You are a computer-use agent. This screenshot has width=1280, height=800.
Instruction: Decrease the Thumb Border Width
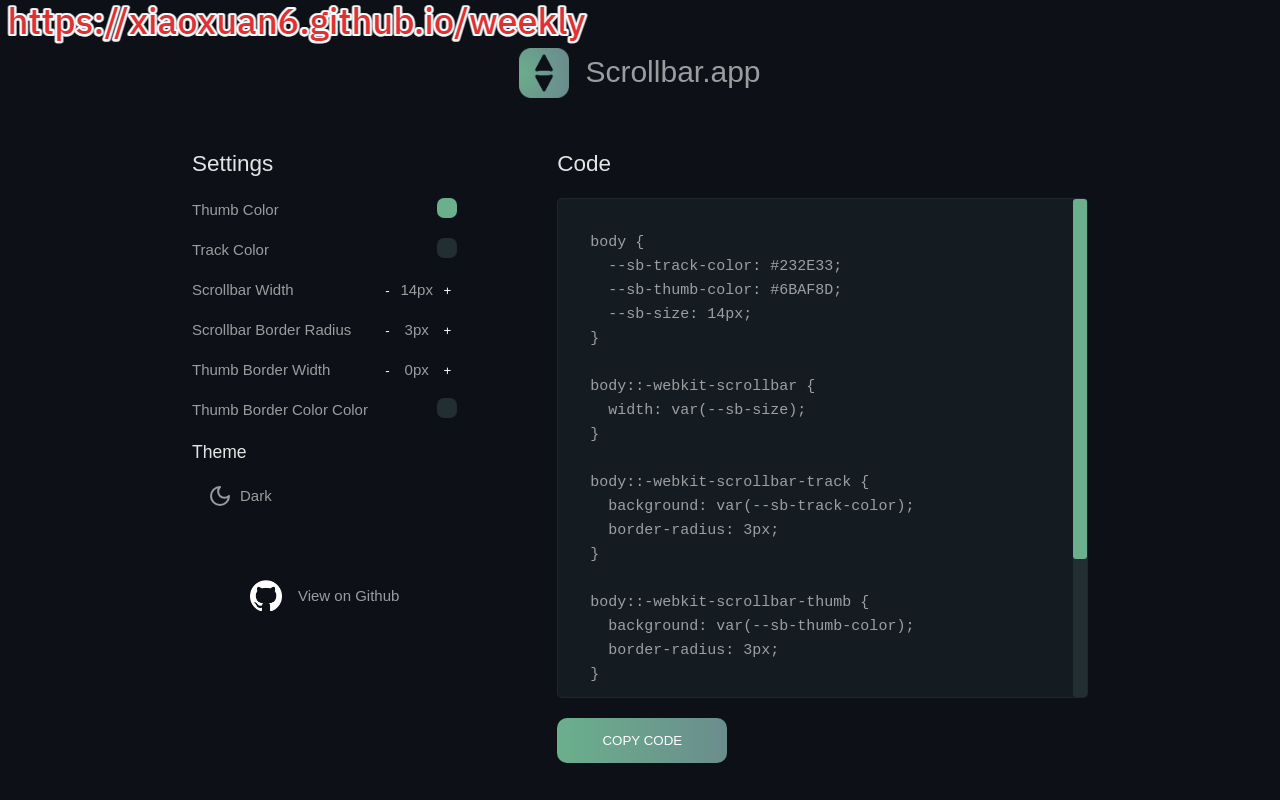pyautogui.click(x=387, y=371)
